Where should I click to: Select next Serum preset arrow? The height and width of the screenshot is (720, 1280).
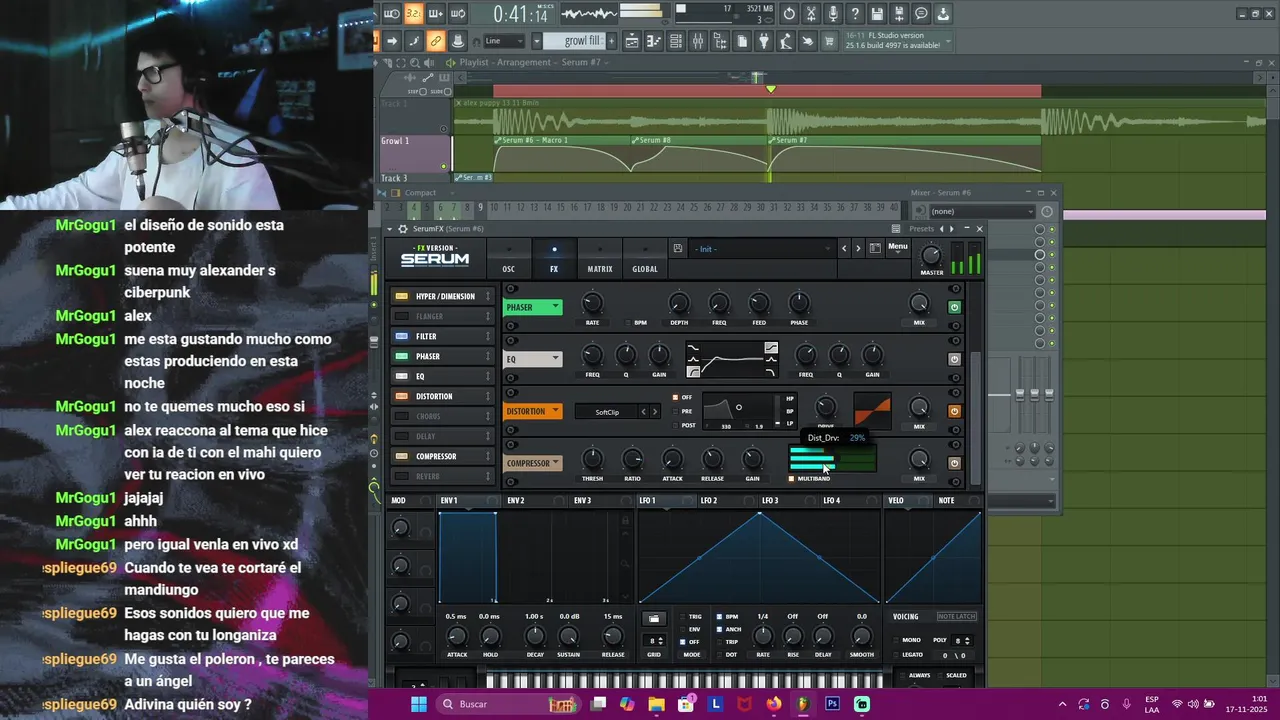click(x=857, y=248)
